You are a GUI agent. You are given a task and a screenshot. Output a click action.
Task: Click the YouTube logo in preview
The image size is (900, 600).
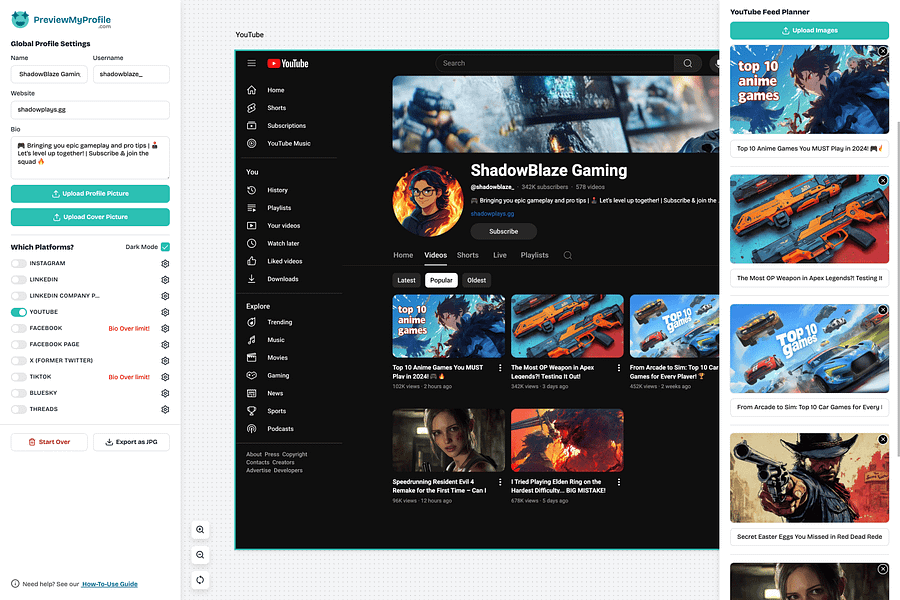pyautogui.click(x=288, y=64)
